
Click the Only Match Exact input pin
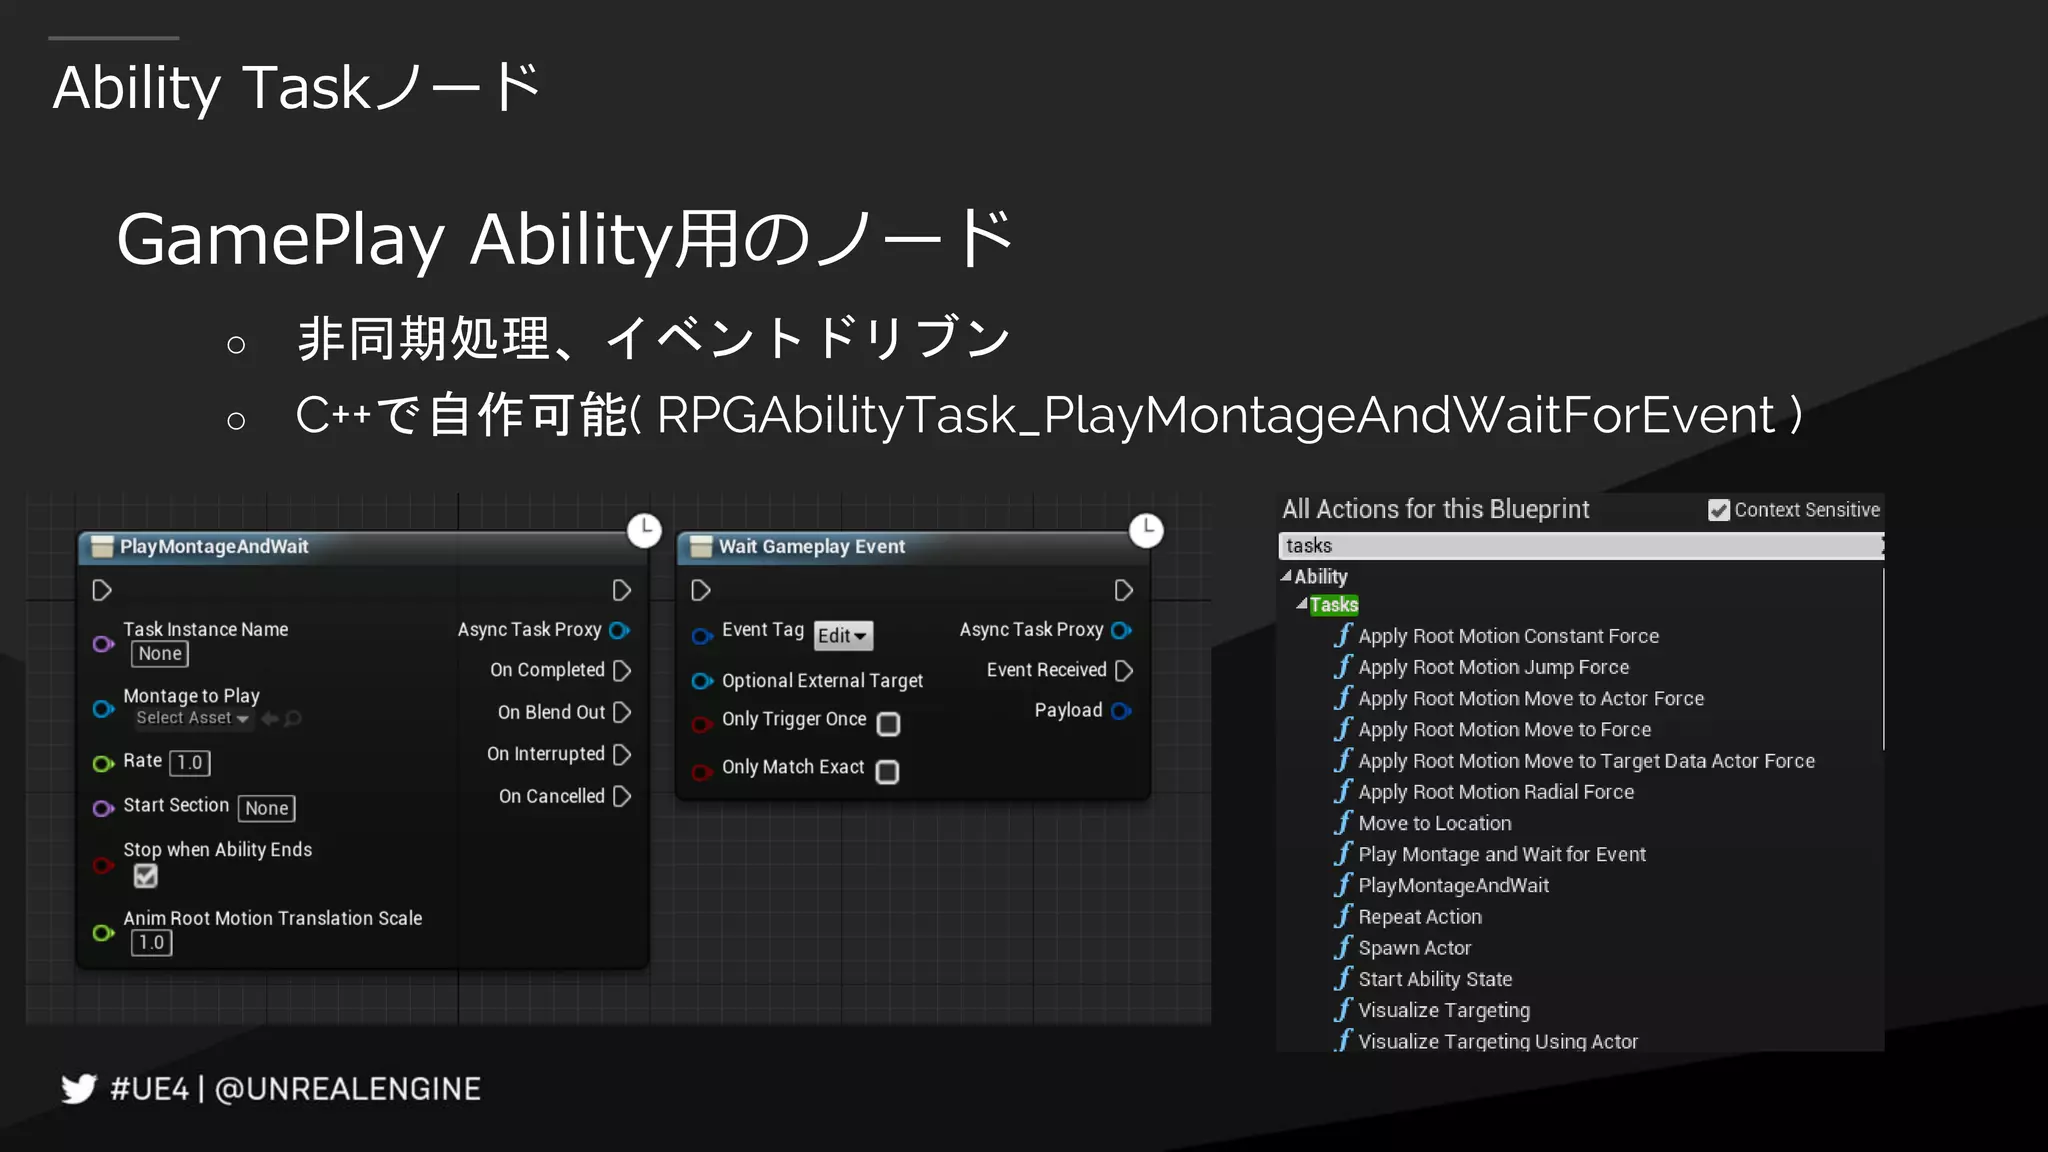pyautogui.click(x=702, y=771)
